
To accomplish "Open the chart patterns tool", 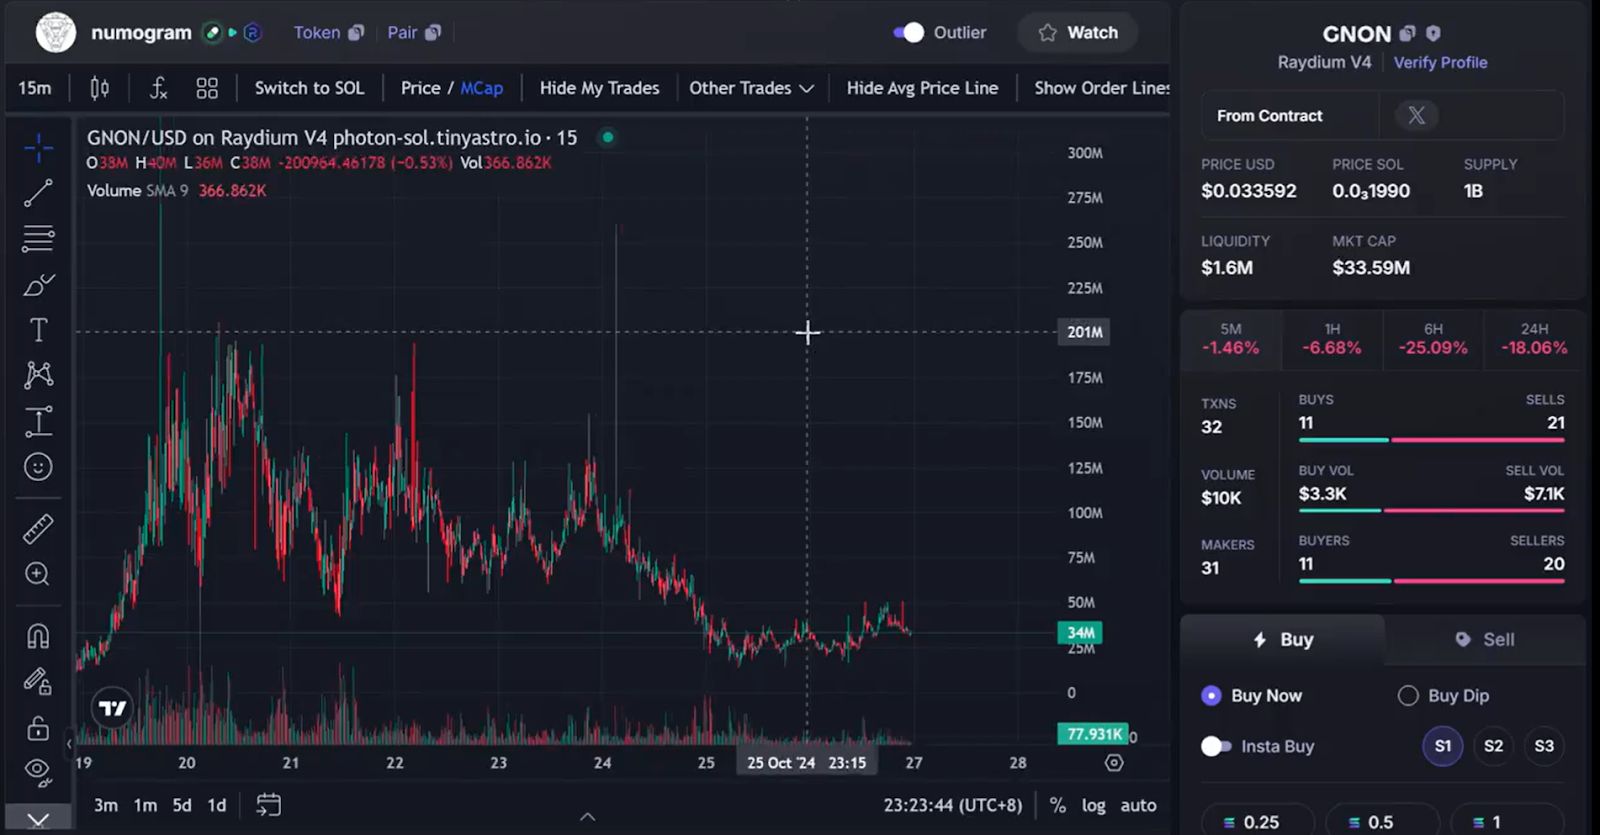I will click(x=38, y=375).
